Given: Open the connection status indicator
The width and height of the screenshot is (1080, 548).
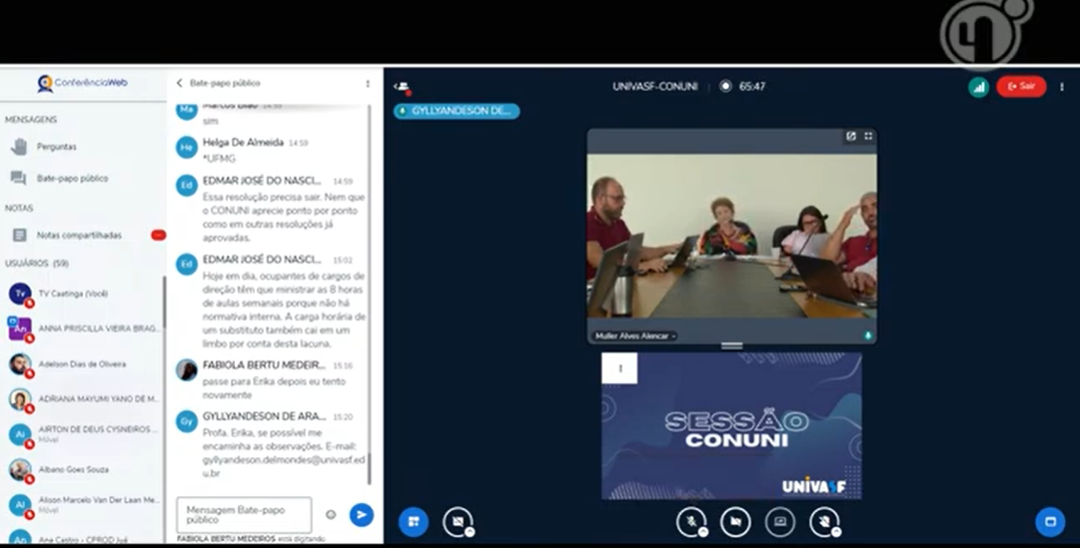Looking at the screenshot, I should pyautogui.click(x=978, y=87).
